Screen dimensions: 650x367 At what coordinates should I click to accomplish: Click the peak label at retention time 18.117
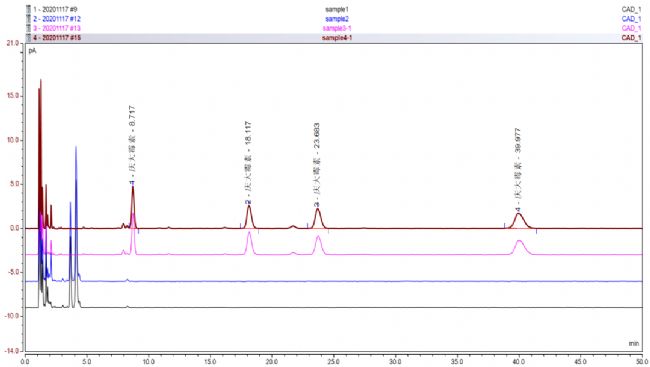(x=248, y=162)
